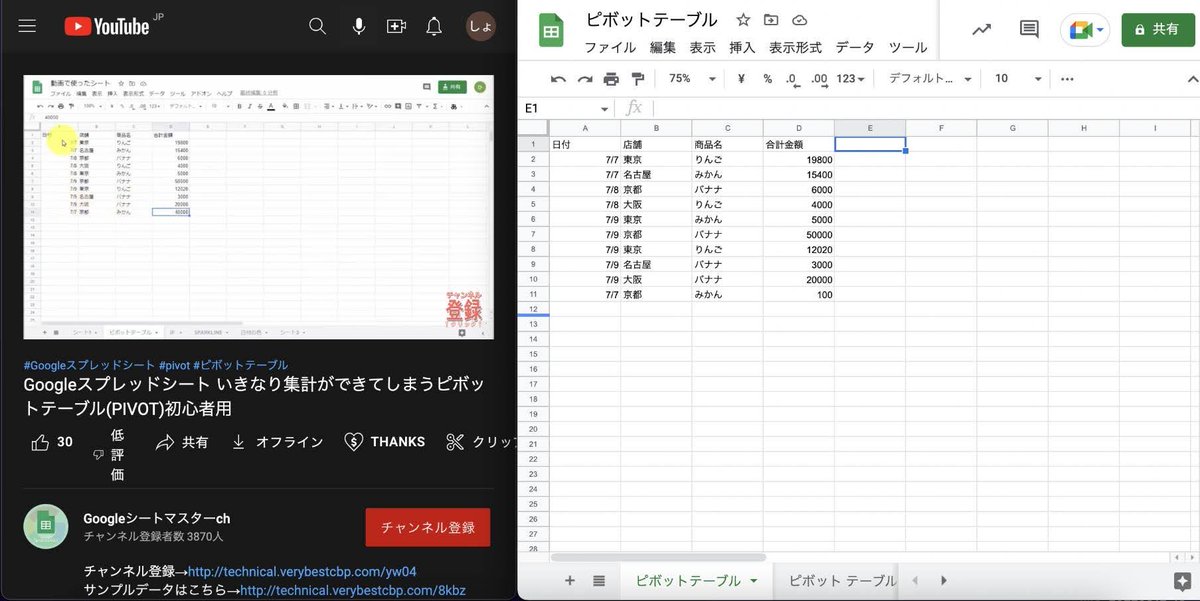Open the E1 name box dropdown
The height and width of the screenshot is (601, 1200).
[x=604, y=109]
